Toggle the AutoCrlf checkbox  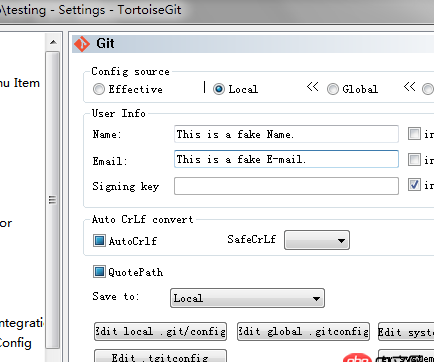click(99, 240)
